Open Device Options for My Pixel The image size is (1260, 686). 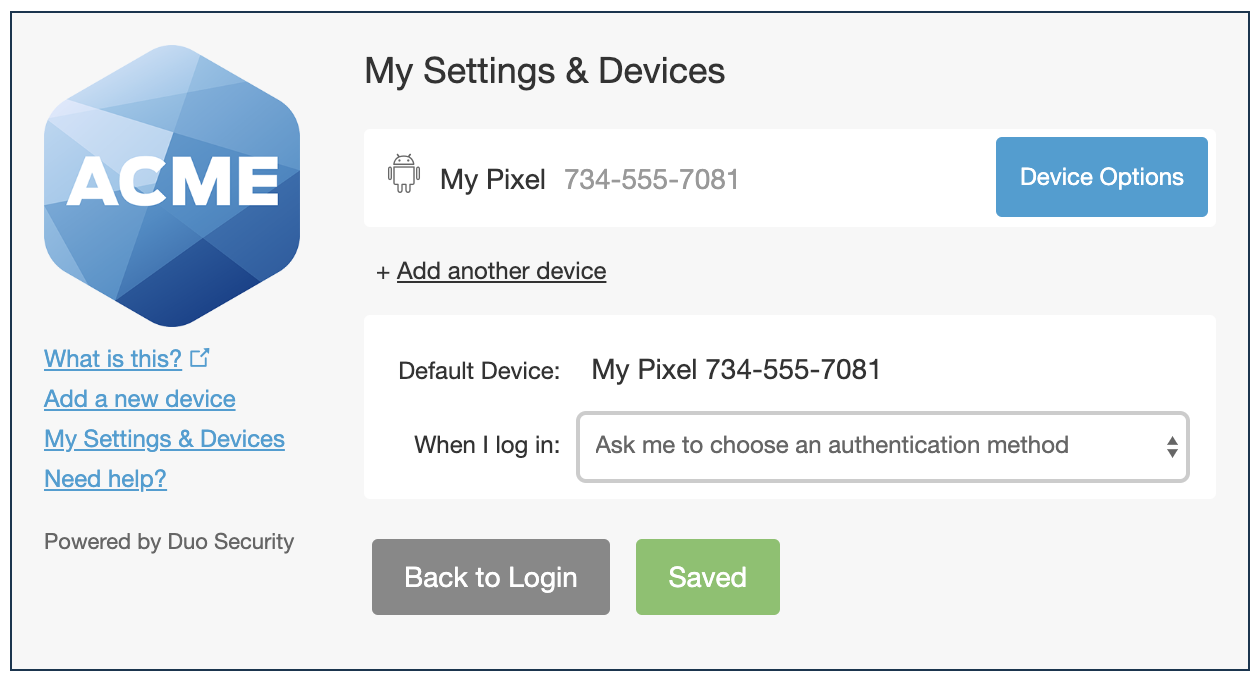(x=1101, y=176)
